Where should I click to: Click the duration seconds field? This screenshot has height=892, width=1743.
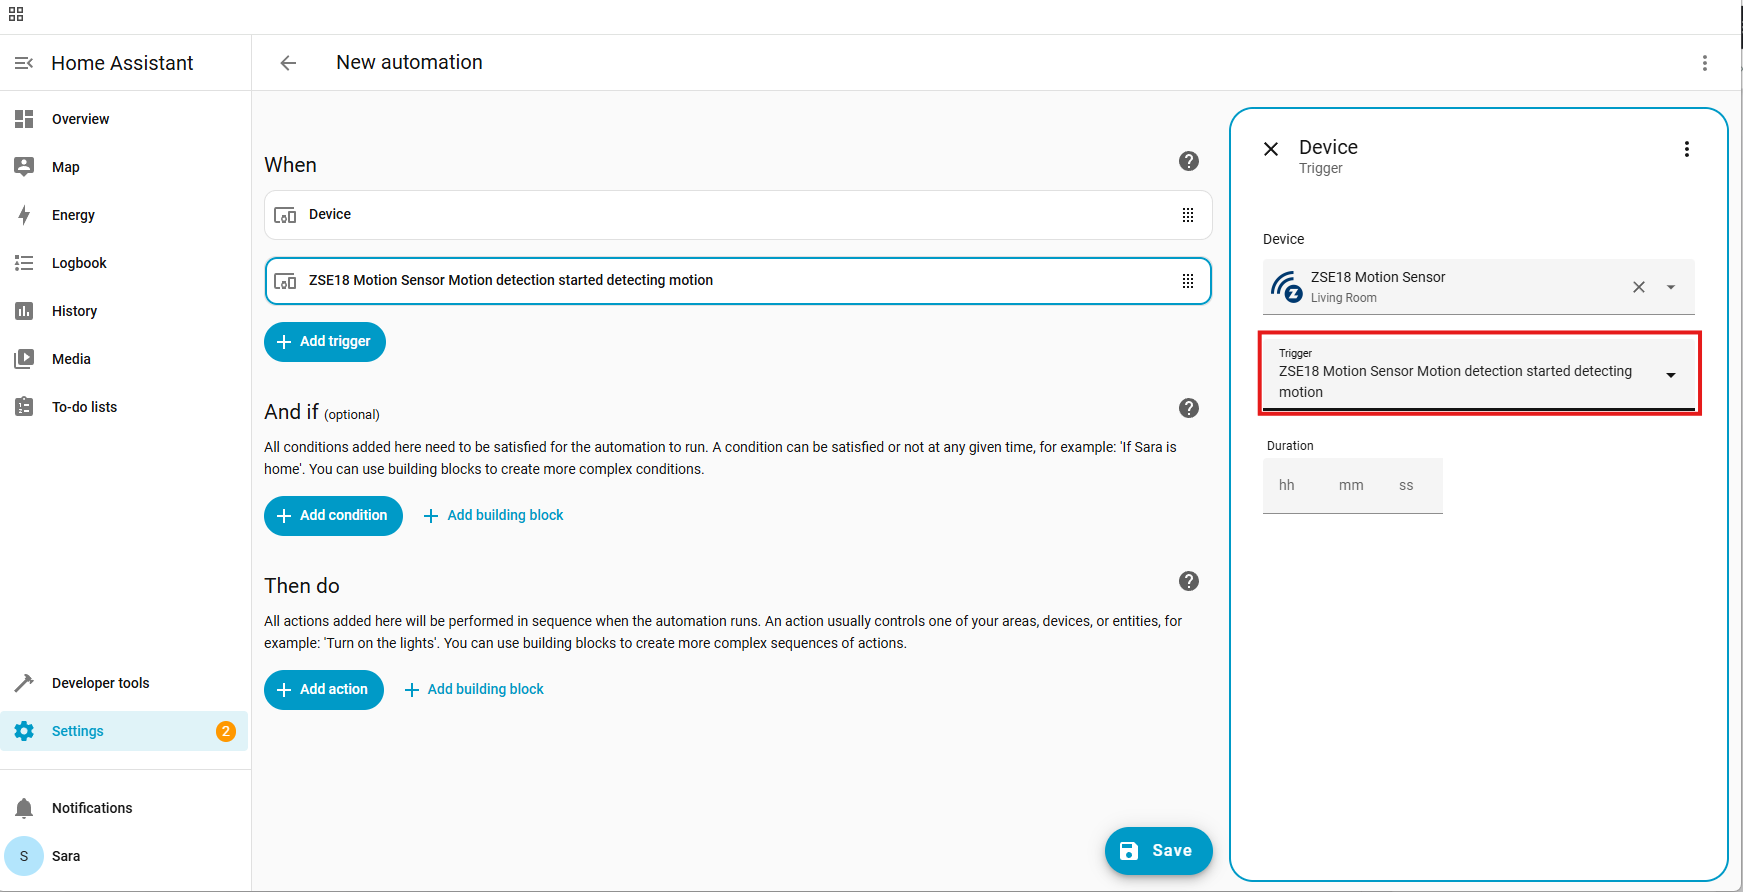pyautogui.click(x=1407, y=485)
